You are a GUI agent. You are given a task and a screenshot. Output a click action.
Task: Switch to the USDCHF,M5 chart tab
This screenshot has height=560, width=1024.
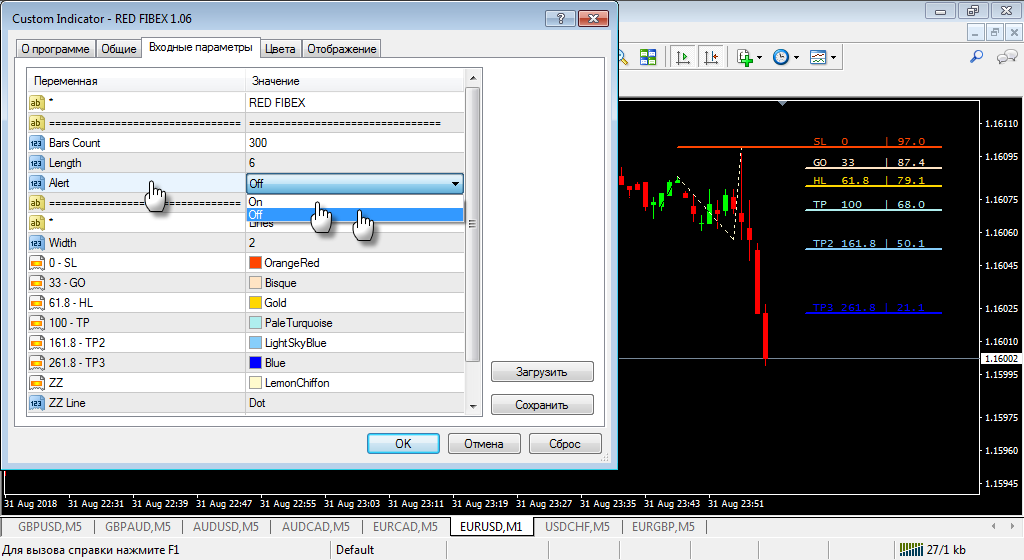pyautogui.click(x=577, y=527)
